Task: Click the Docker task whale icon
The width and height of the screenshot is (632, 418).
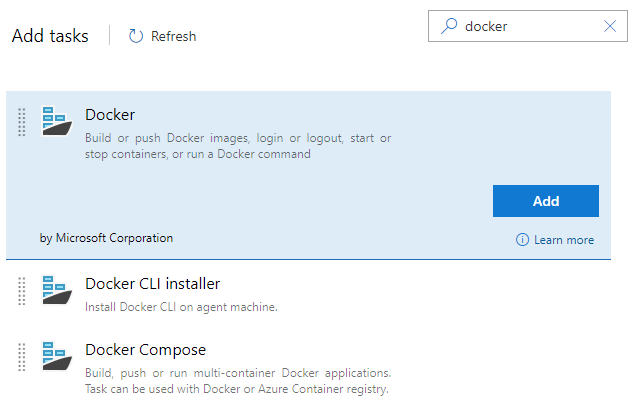Action: coord(56,121)
